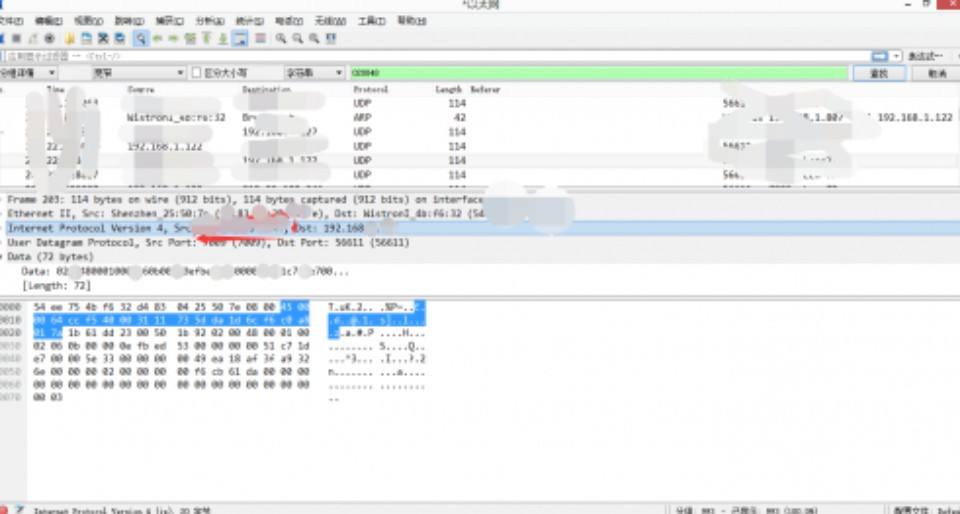The image size is (960, 514).
Task: Open the narrow/wide character width dropdown
Action: 138,73
